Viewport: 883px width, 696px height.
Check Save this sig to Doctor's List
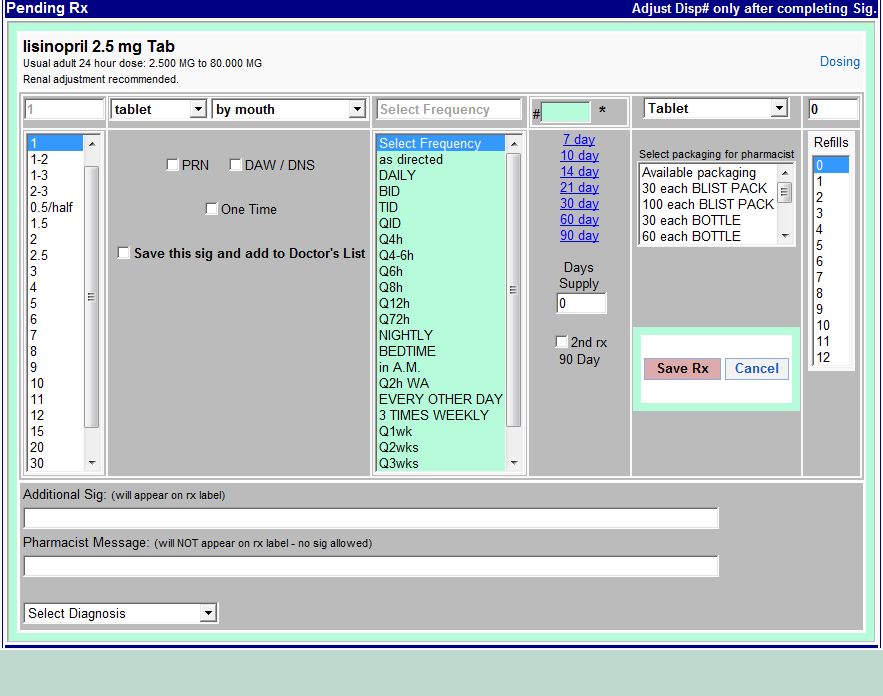pos(123,253)
